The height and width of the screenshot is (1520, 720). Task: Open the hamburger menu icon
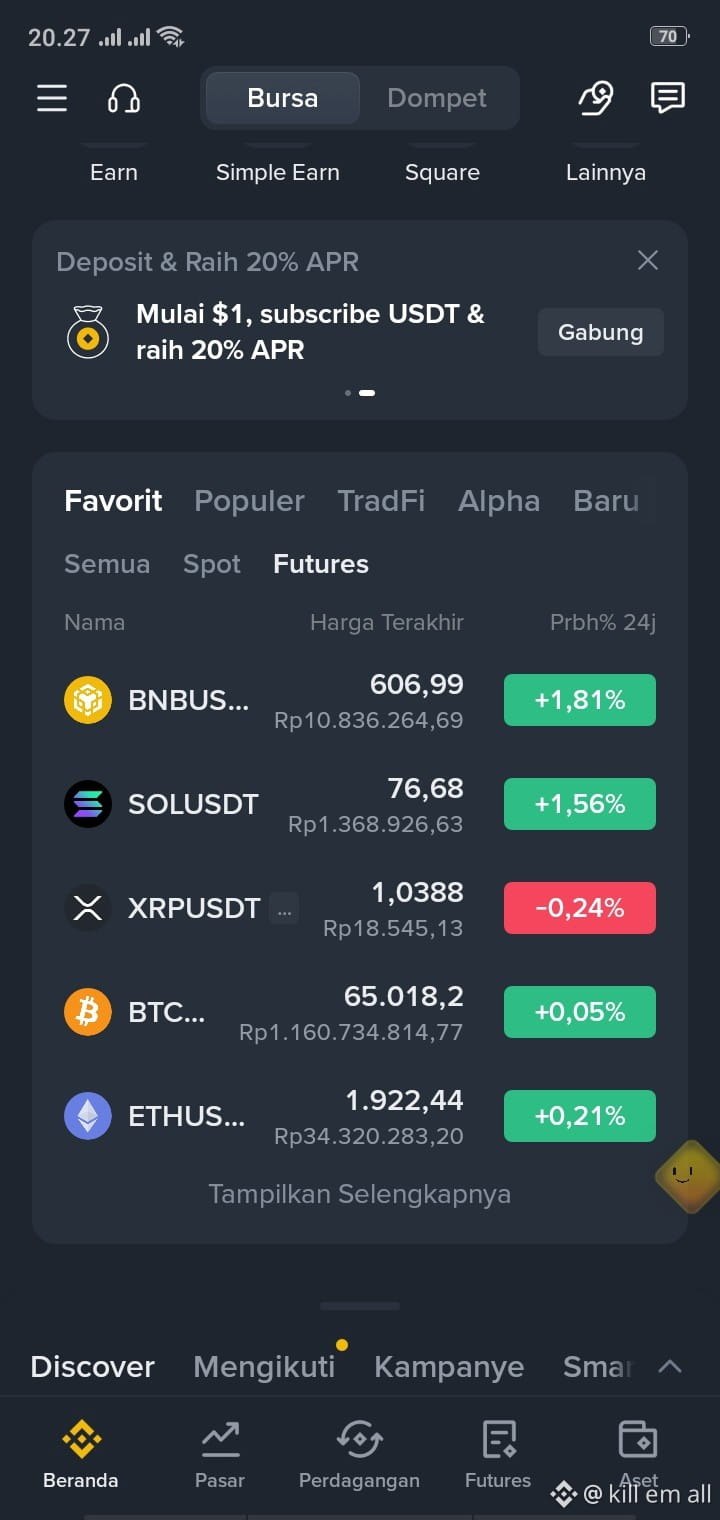(52, 98)
